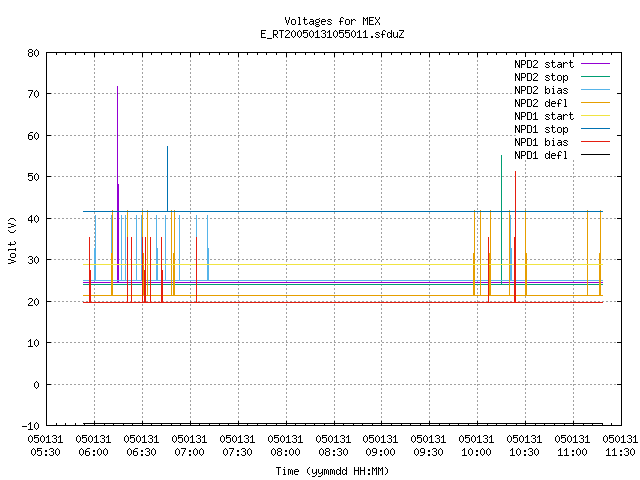Click the purple NPD2 start legend line
Image resolution: width=640 pixels, height=480 pixels.
point(595,64)
